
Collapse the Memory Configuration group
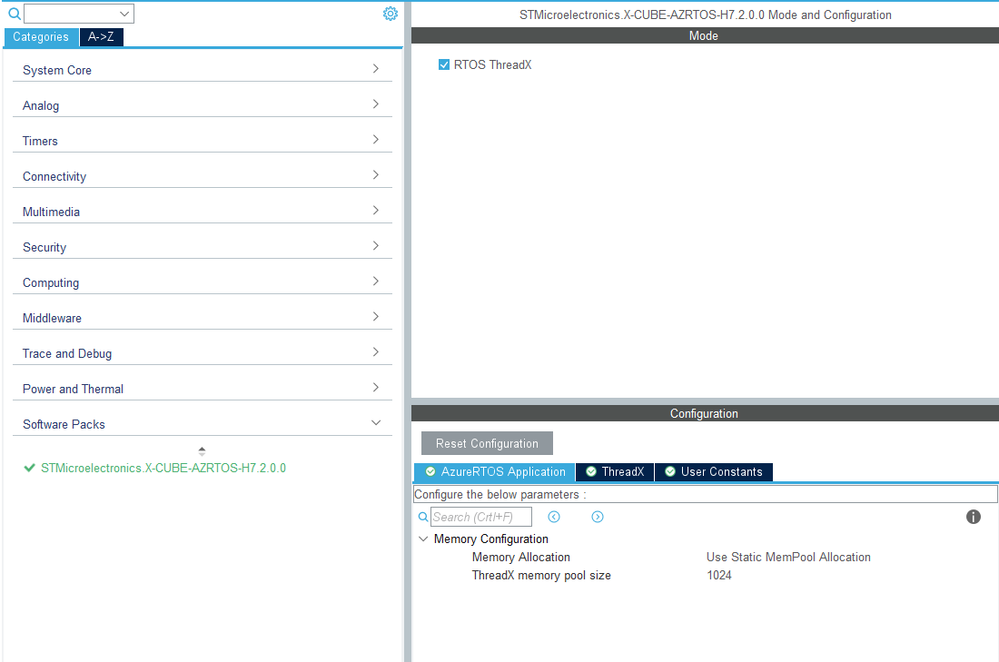click(423, 539)
